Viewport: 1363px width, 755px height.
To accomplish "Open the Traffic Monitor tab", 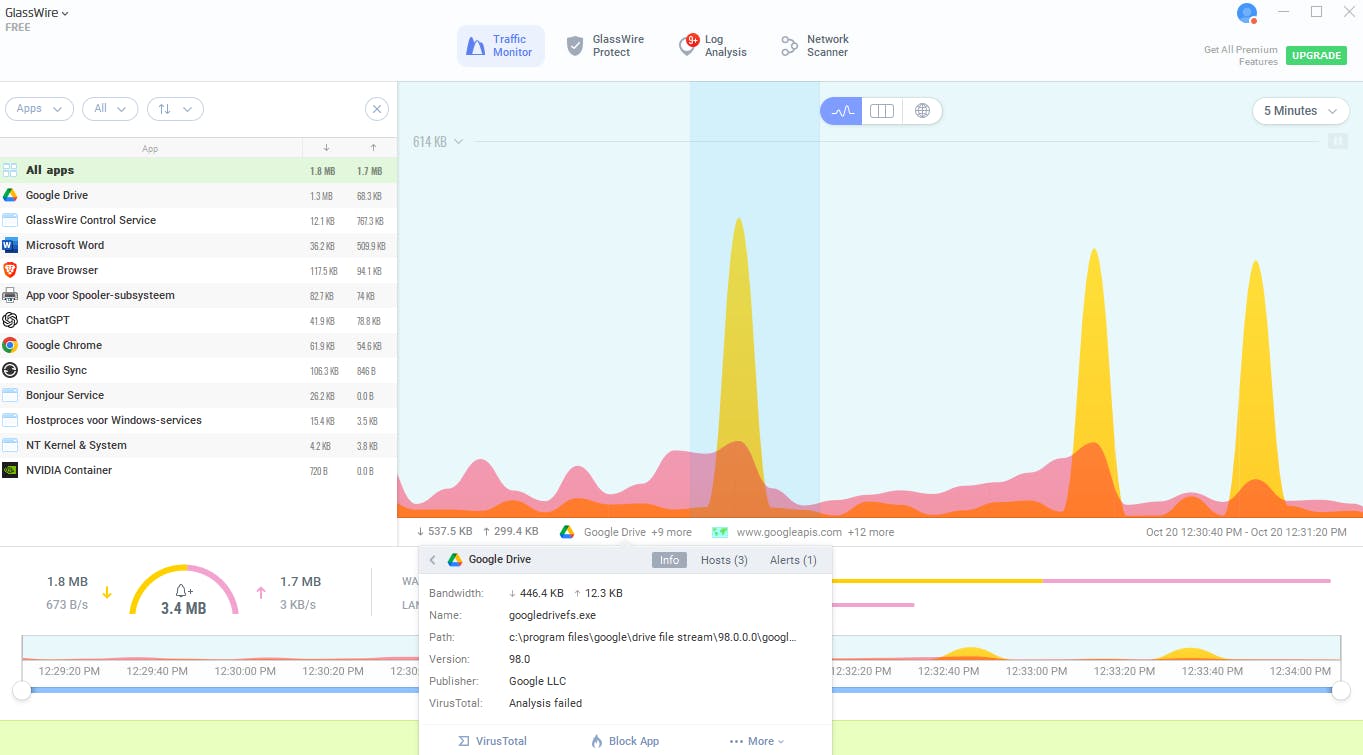I will pos(501,46).
